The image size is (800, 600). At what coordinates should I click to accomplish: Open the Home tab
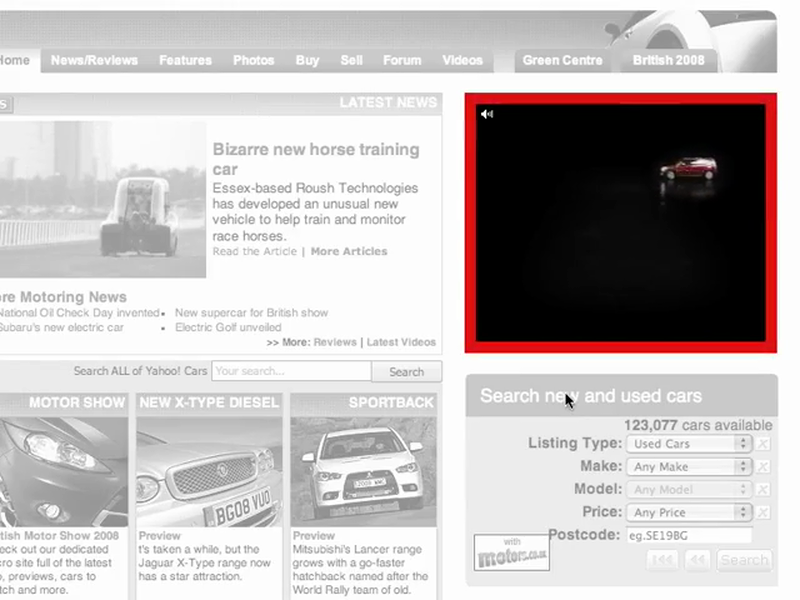17,60
